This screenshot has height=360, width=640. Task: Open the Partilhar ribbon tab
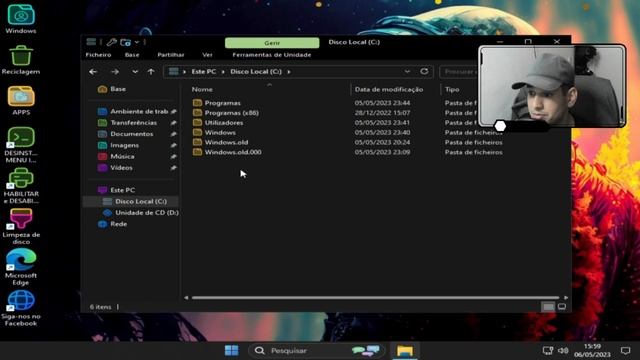[171, 55]
